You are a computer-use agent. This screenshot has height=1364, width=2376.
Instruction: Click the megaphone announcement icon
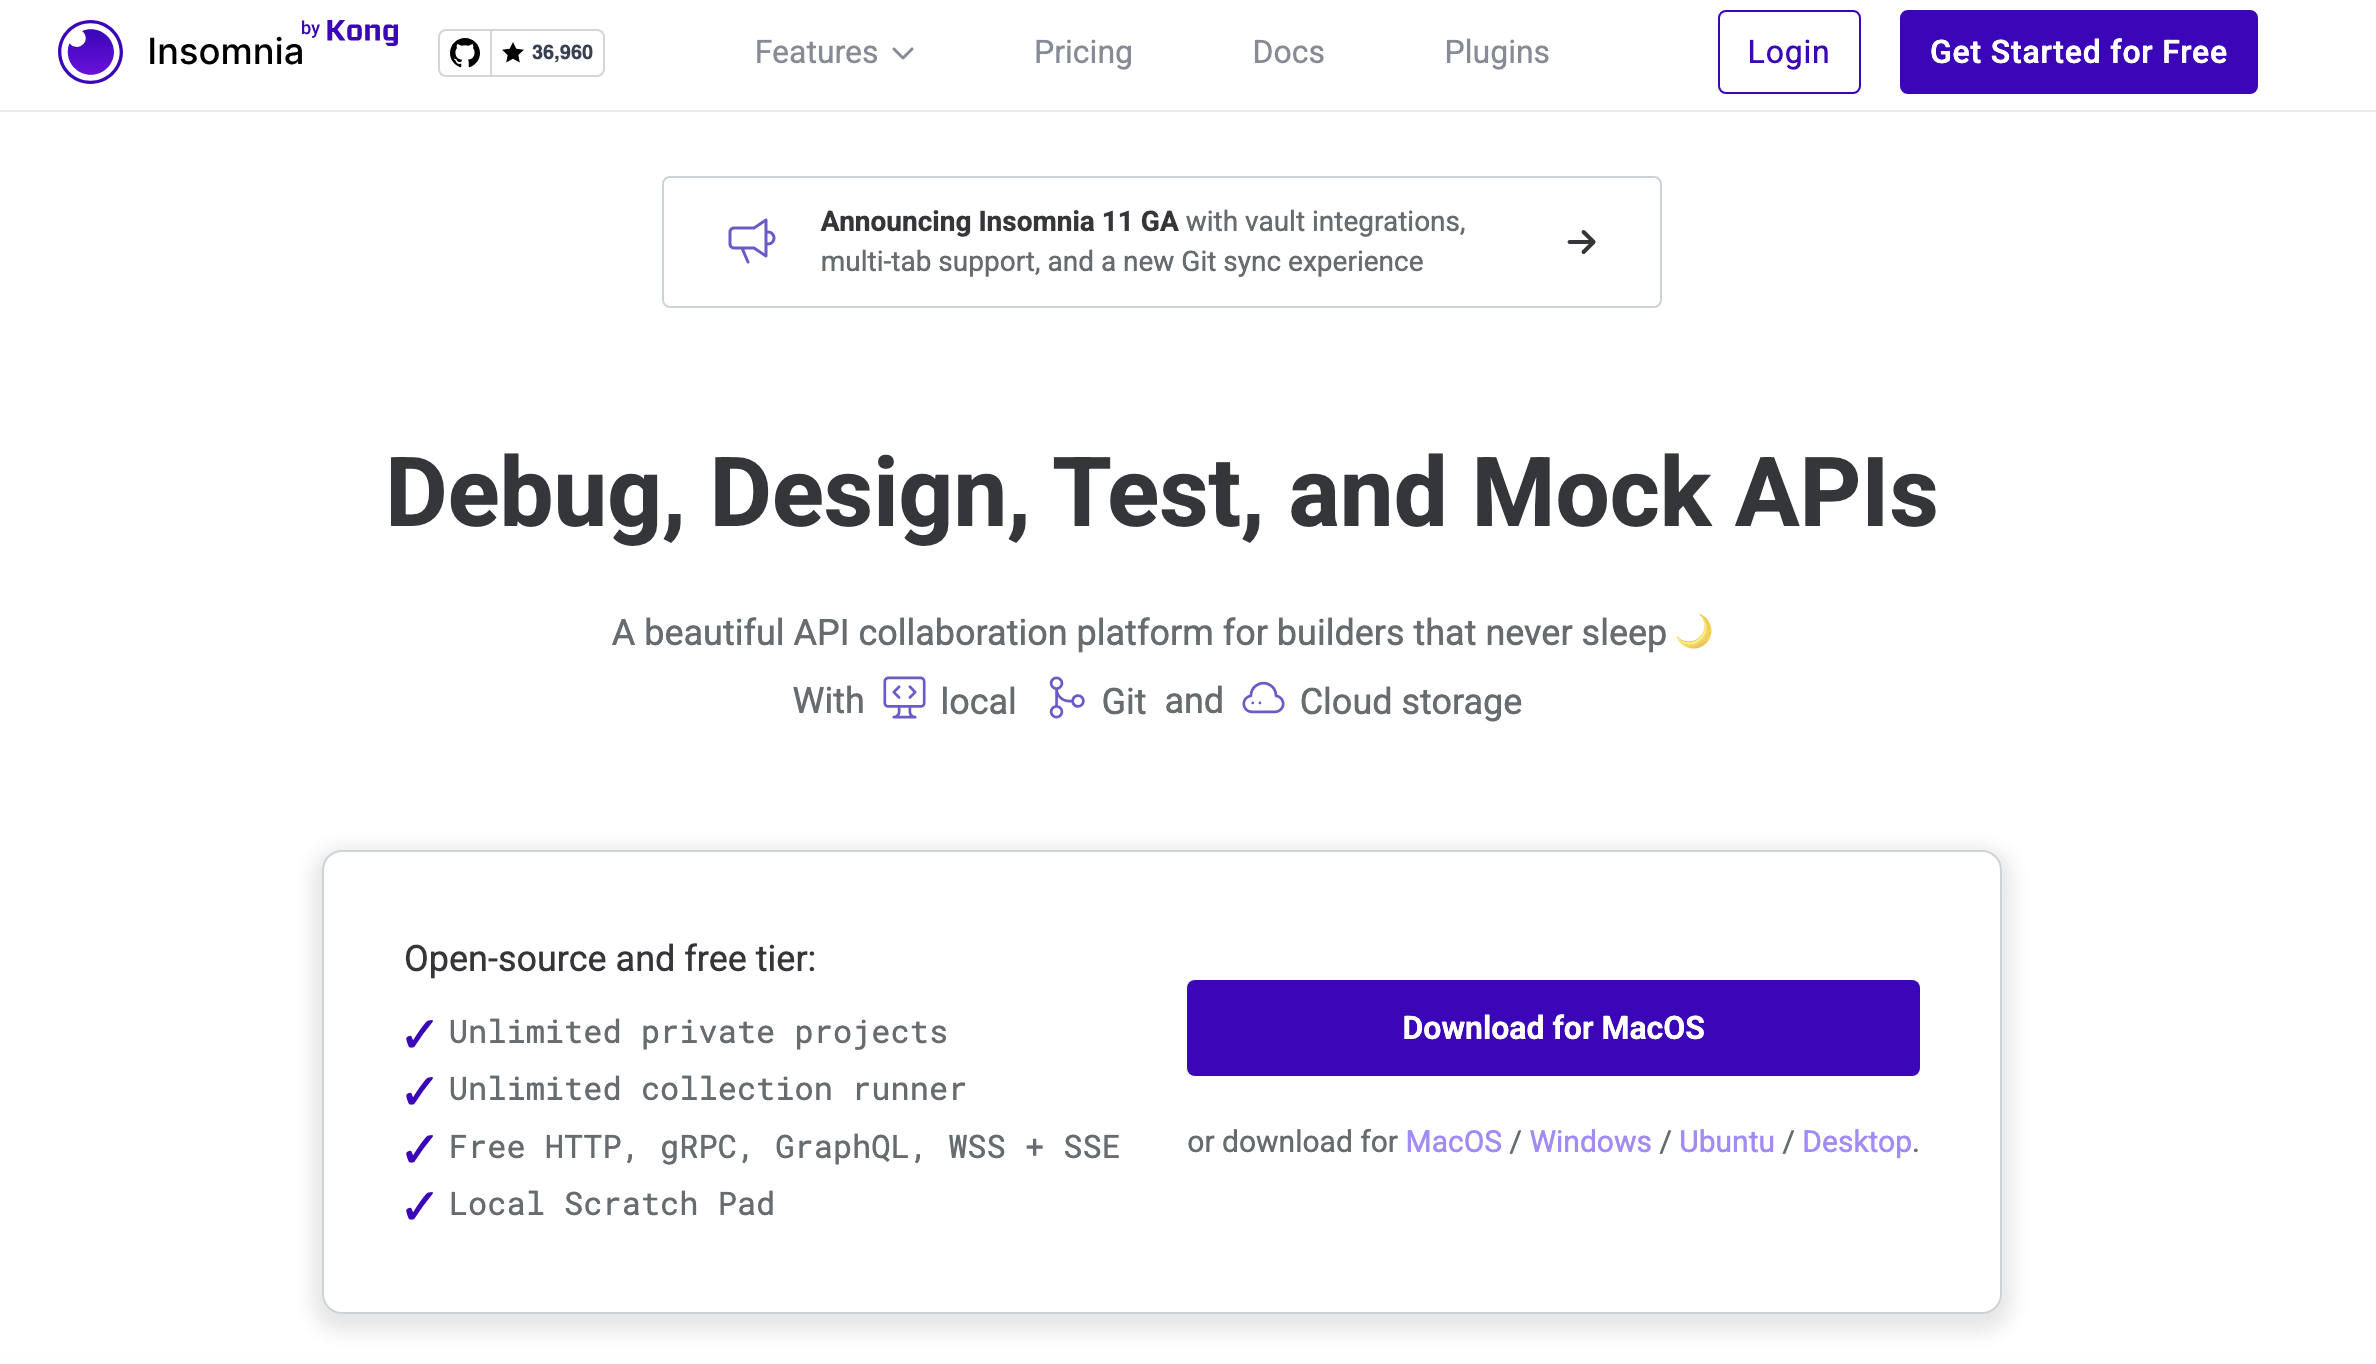pyautogui.click(x=751, y=241)
